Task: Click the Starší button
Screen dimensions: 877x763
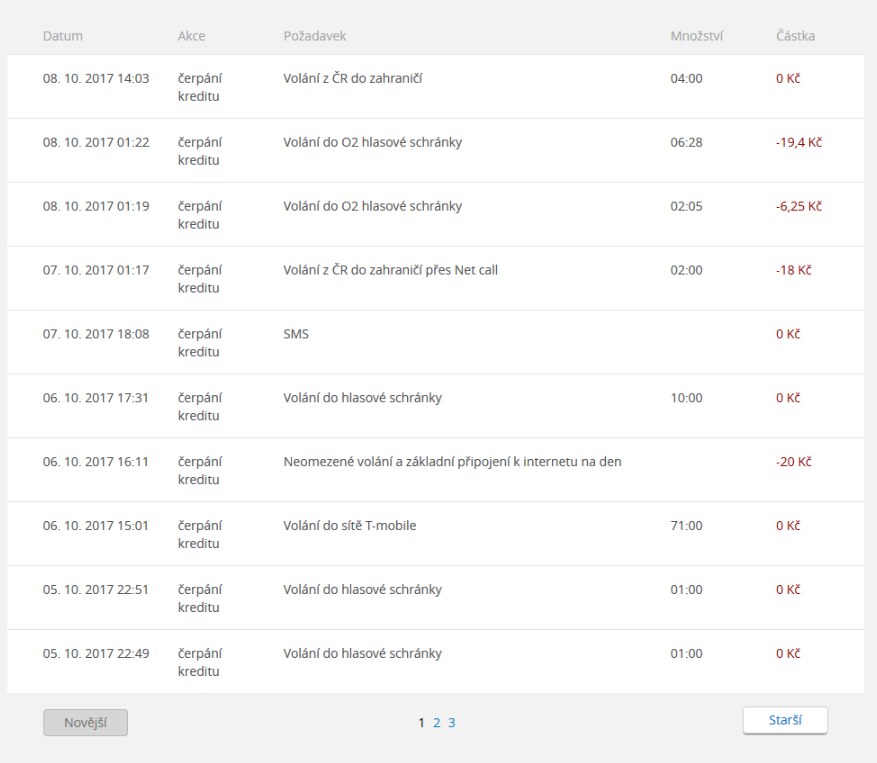Action: (784, 721)
